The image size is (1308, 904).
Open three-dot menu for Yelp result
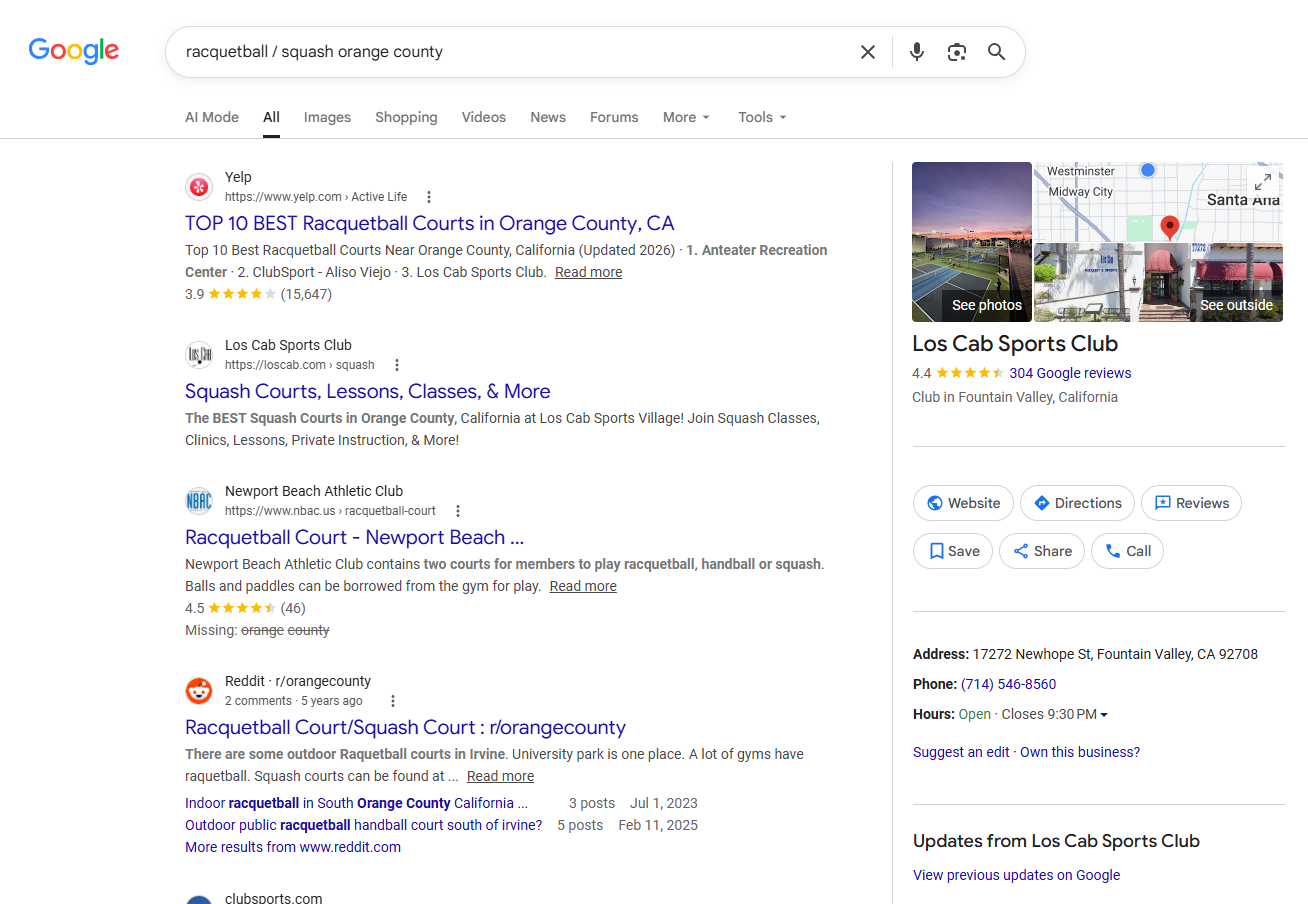point(429,197)
